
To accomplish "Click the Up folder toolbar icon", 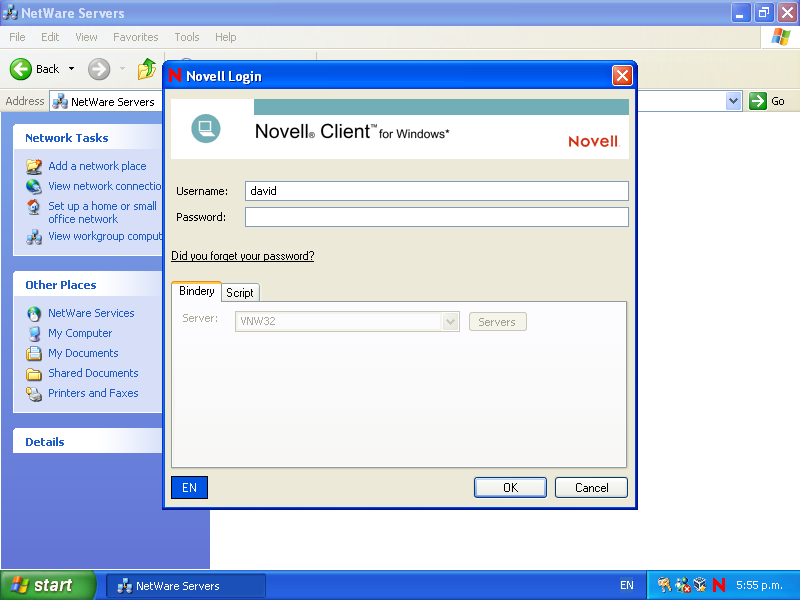I will coord(147,69).
